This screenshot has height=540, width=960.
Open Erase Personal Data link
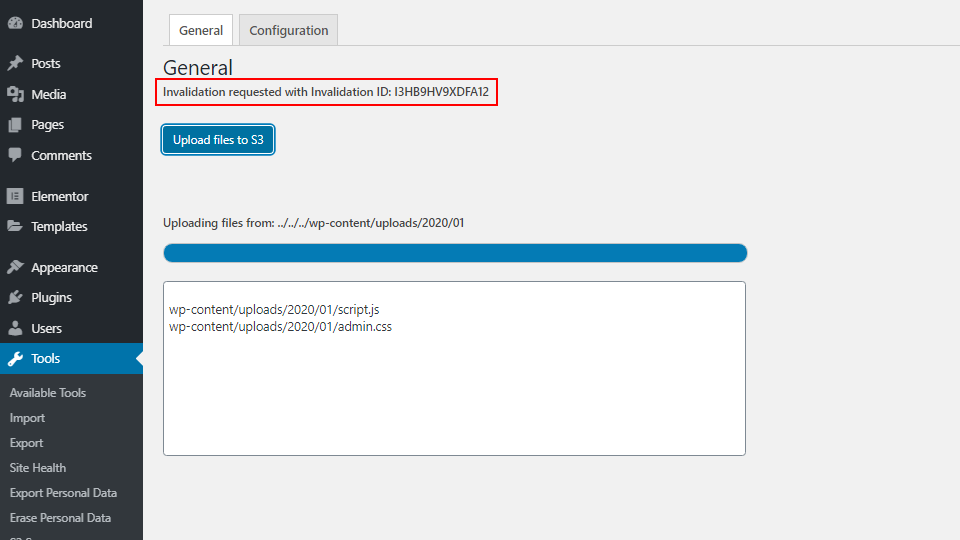60,518
